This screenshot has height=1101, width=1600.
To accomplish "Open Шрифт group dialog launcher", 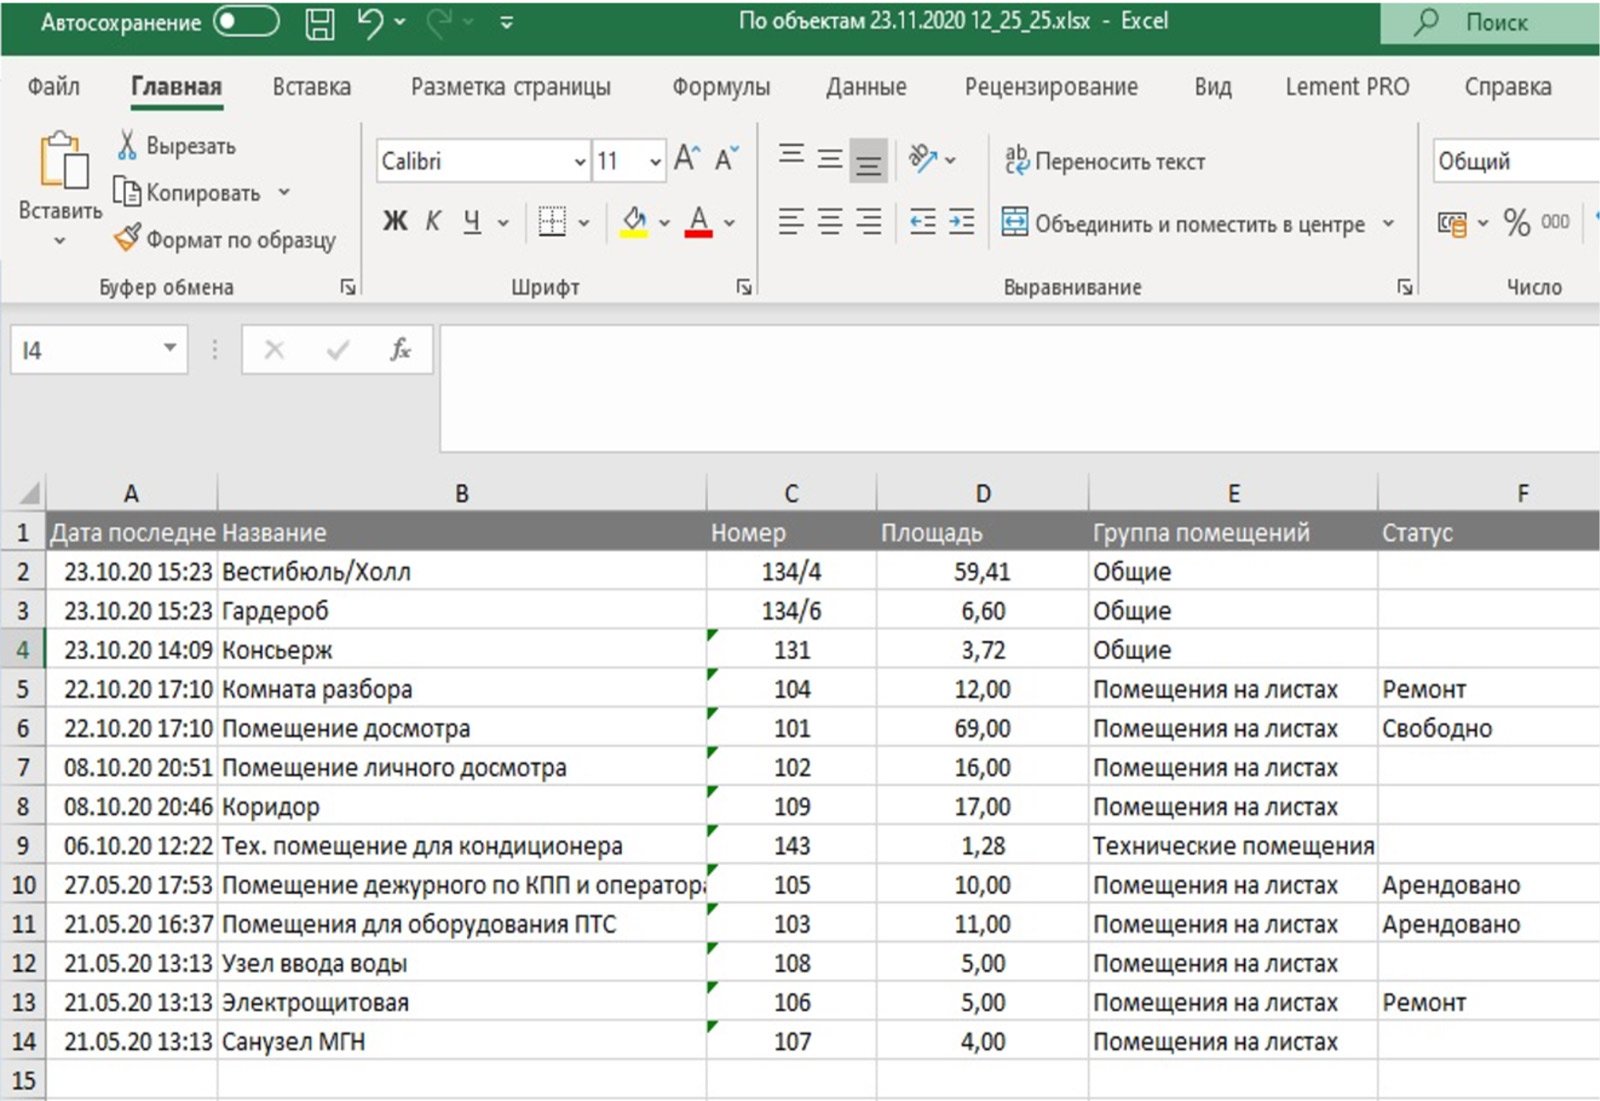I will (x=744, y=288).
